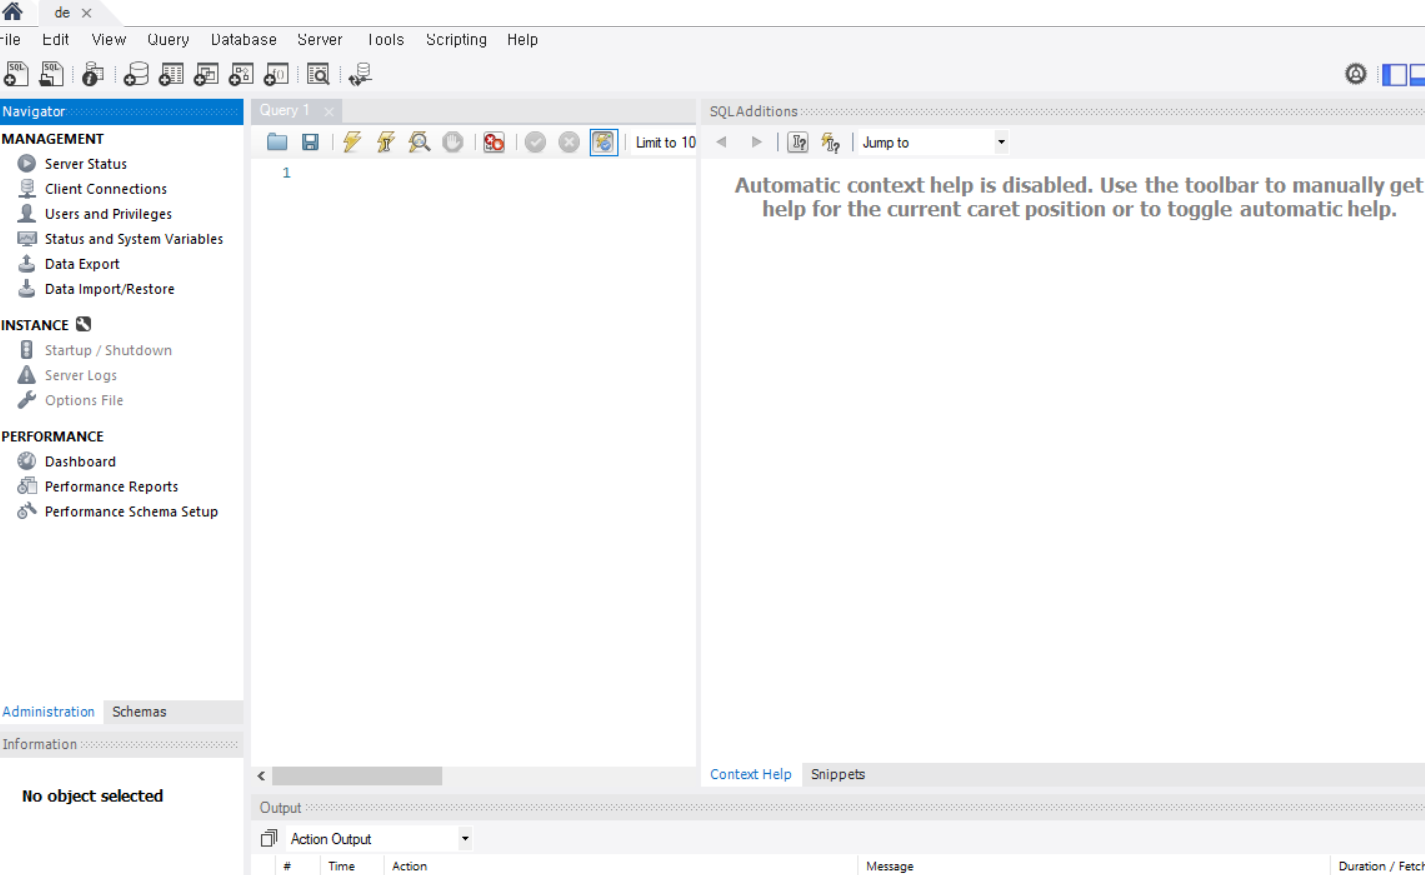Image resolution: width=1425 pixels, height=875 pixels.
Task: Go to the home screen tab
Action: tap(12, 11)
